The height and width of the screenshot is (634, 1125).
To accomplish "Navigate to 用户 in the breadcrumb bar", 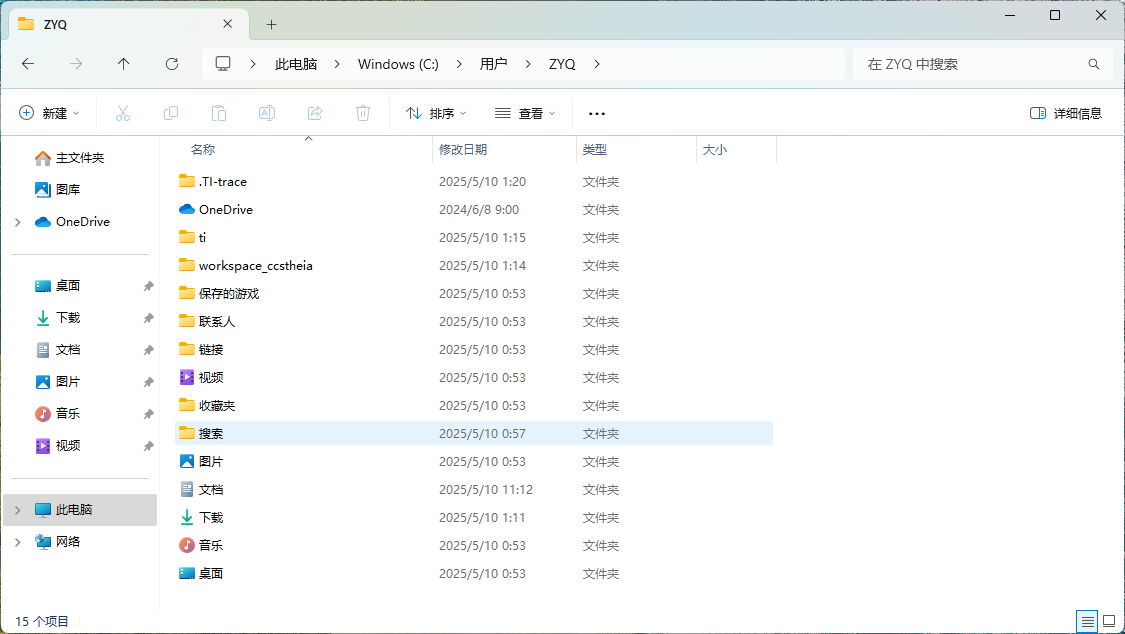I will tap(494, 63).
